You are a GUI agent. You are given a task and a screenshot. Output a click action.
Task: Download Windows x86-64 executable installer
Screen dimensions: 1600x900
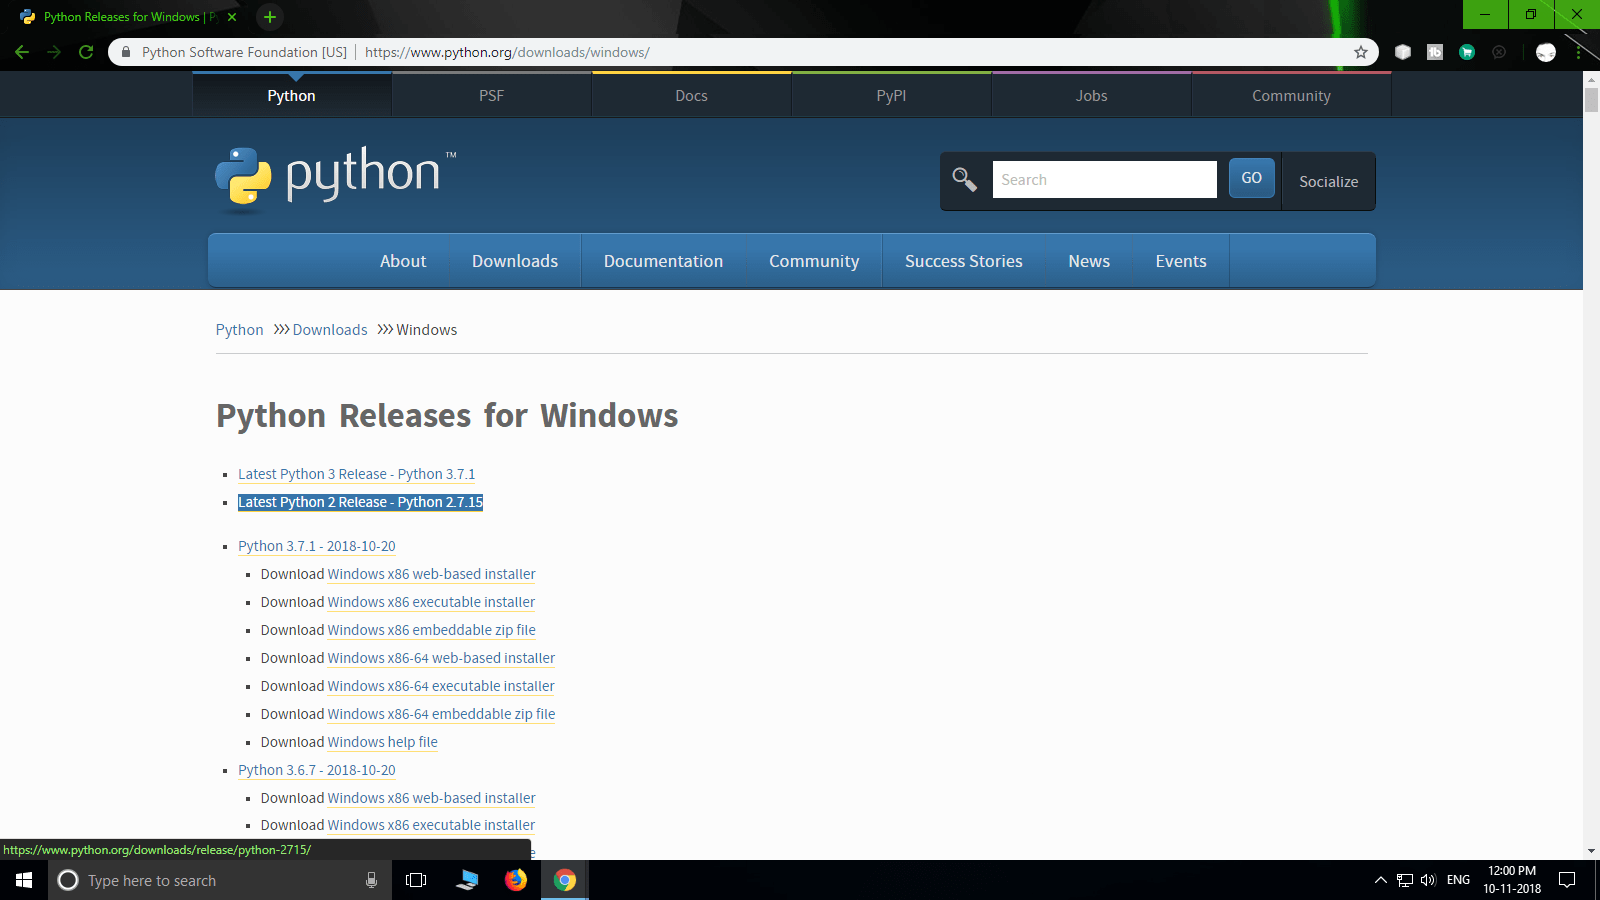pyautogui.click(x=442, y=686)
